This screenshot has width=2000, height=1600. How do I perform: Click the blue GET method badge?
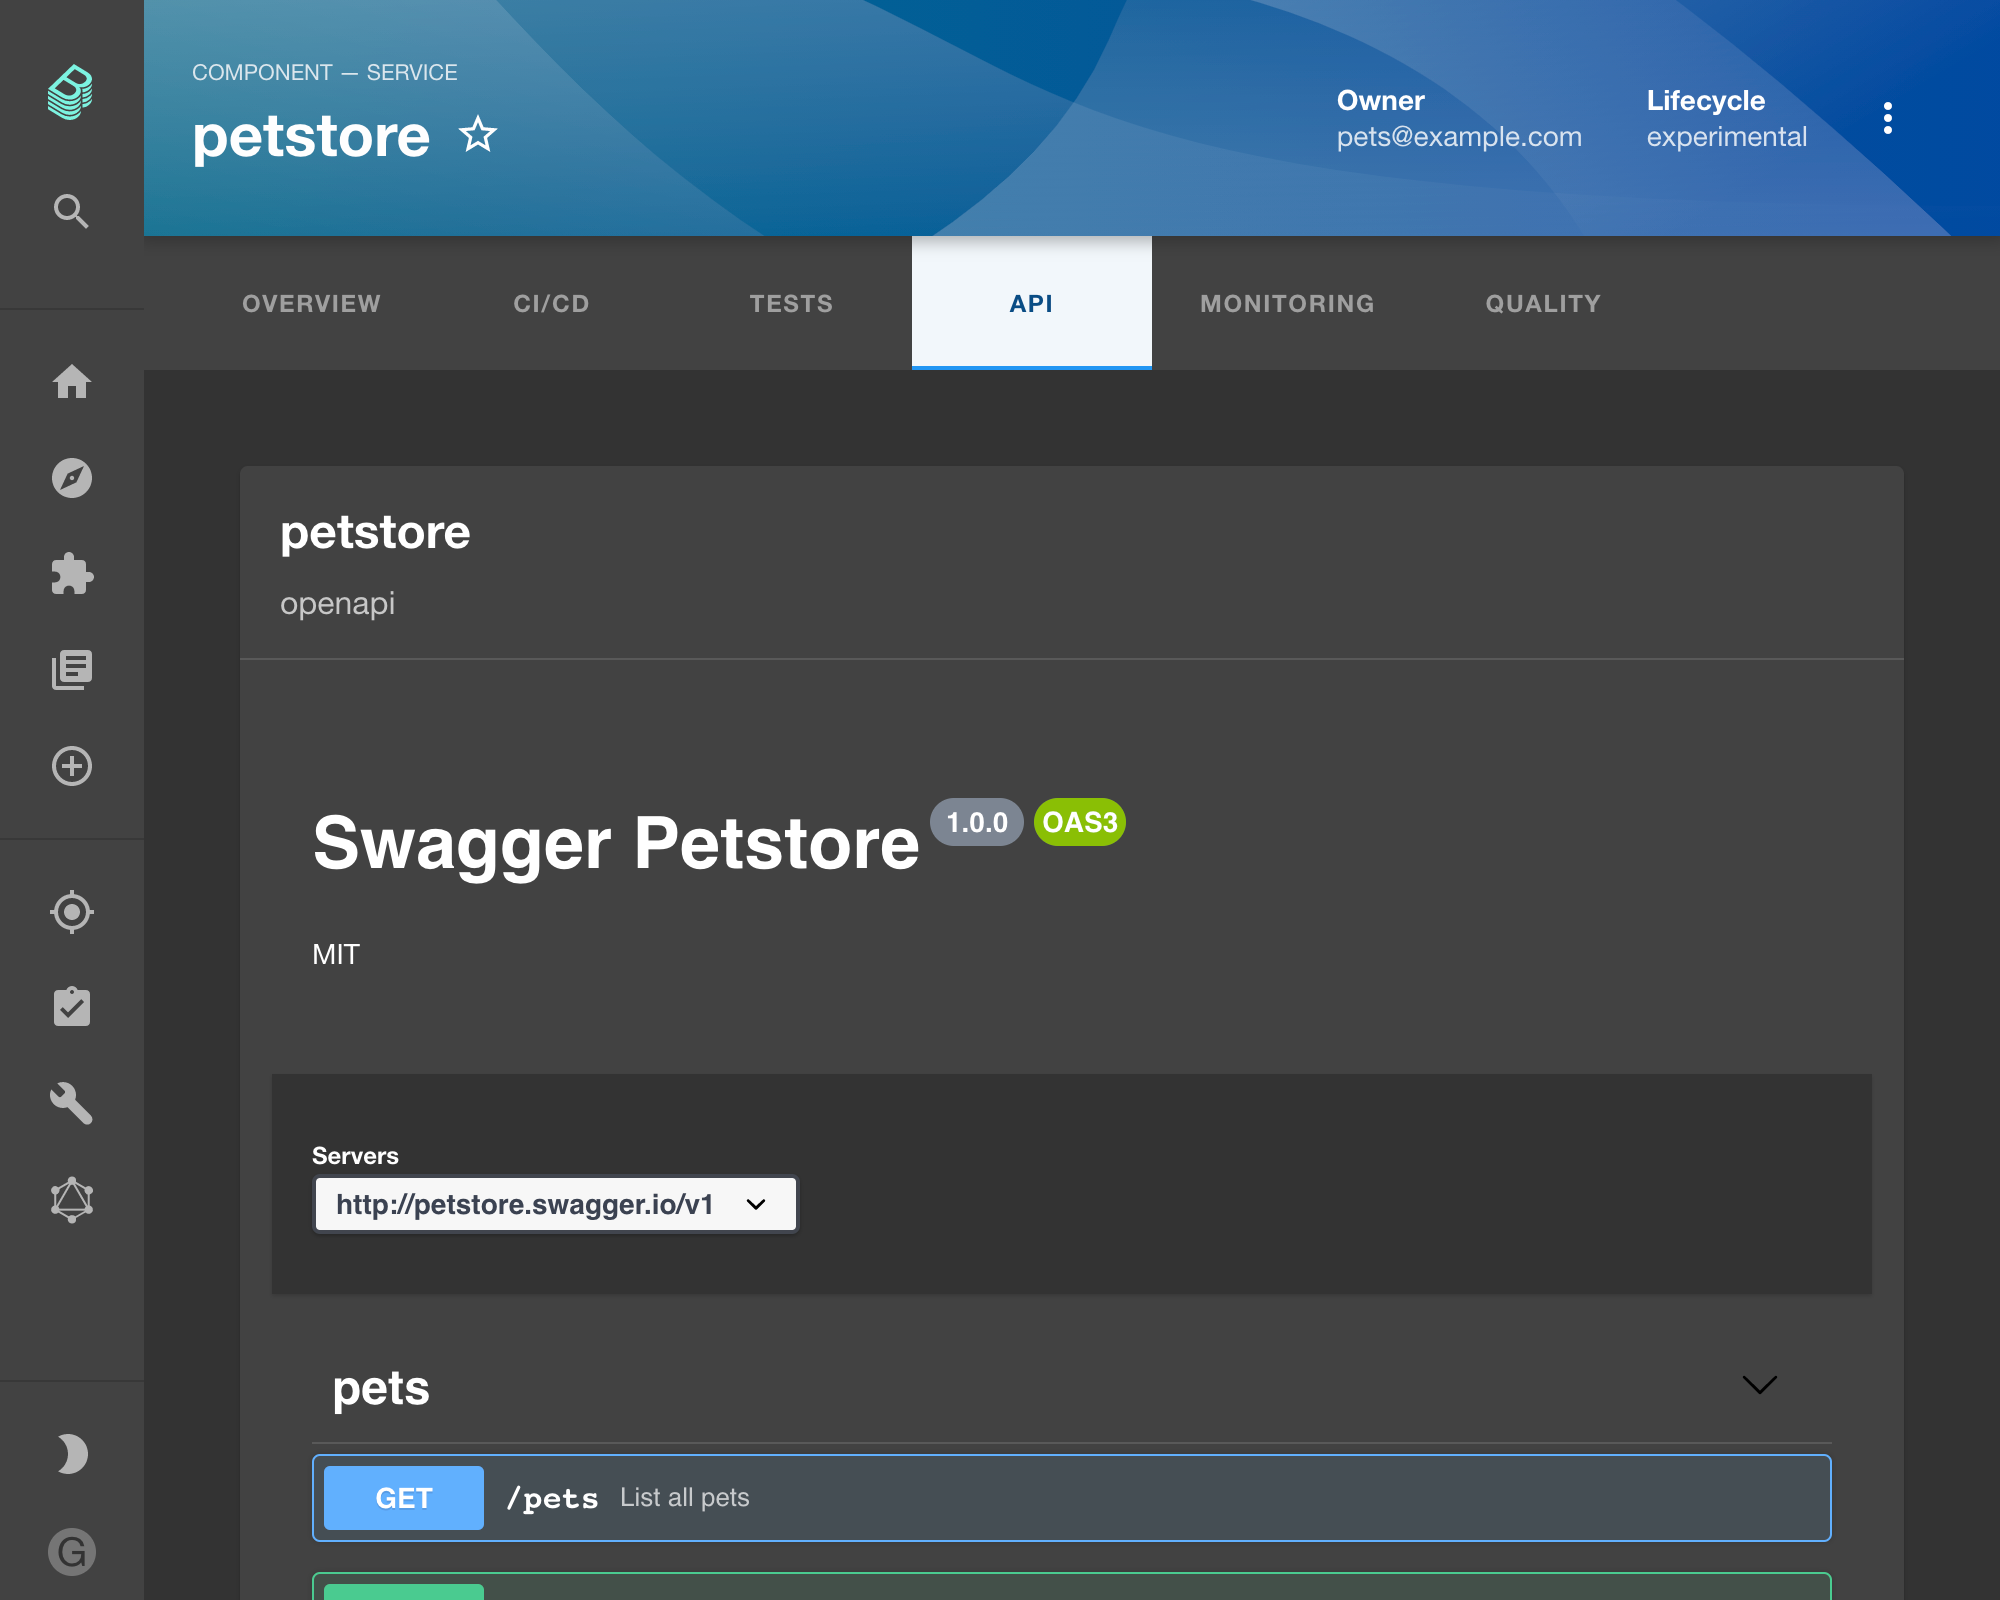coord(404,1498)
